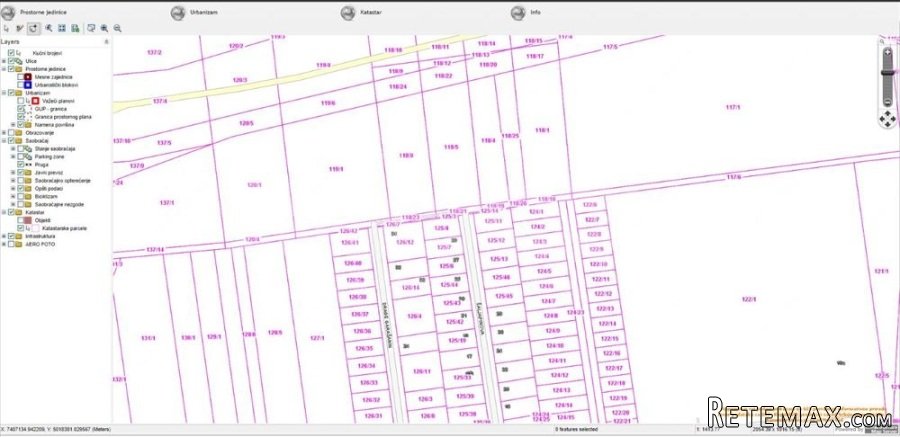Select the Opšti podaci layer label
900x437 pixels.
49,188
